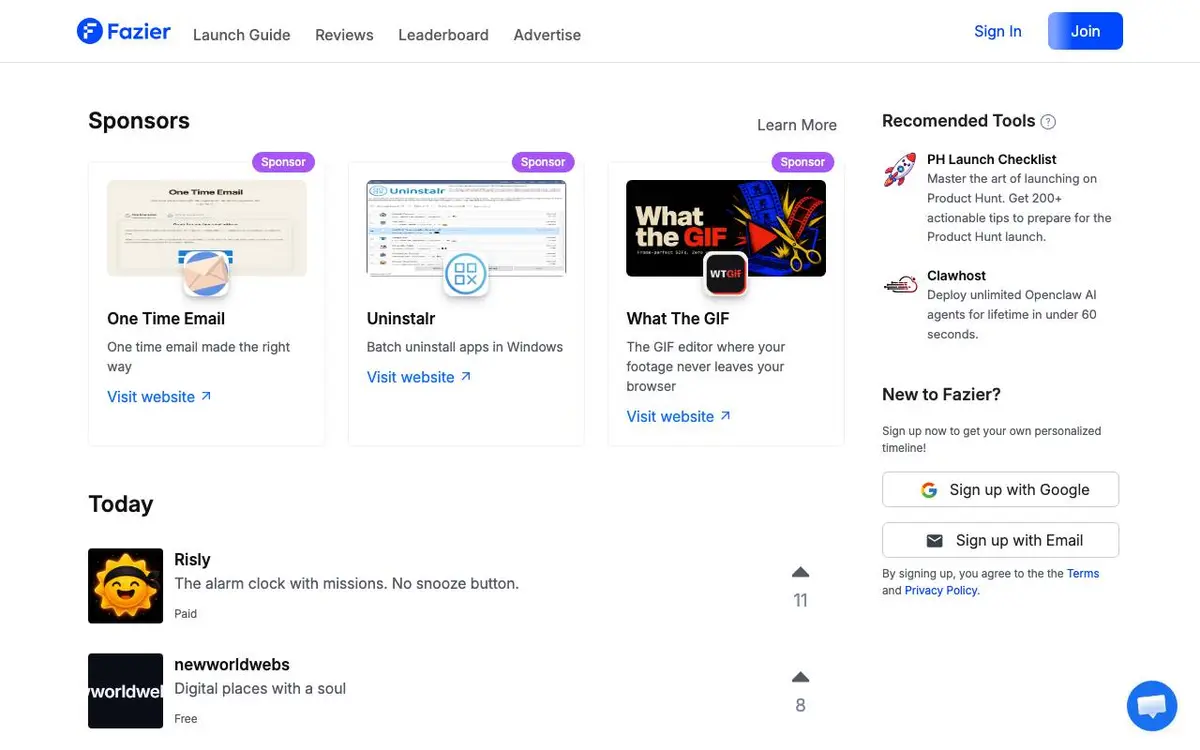Open the Launch Guide menu item
Viewport: 1200px width, 750px height.
click(241, 35)
